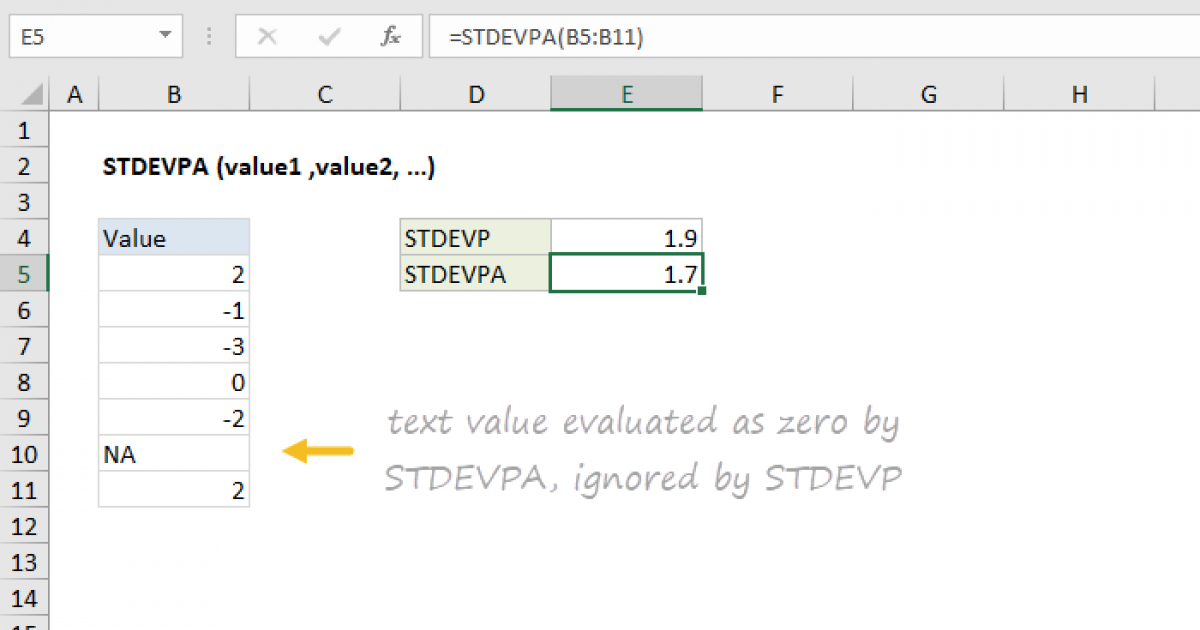Select row 5 header
1200x630 pixels.
tap(24, 274)
